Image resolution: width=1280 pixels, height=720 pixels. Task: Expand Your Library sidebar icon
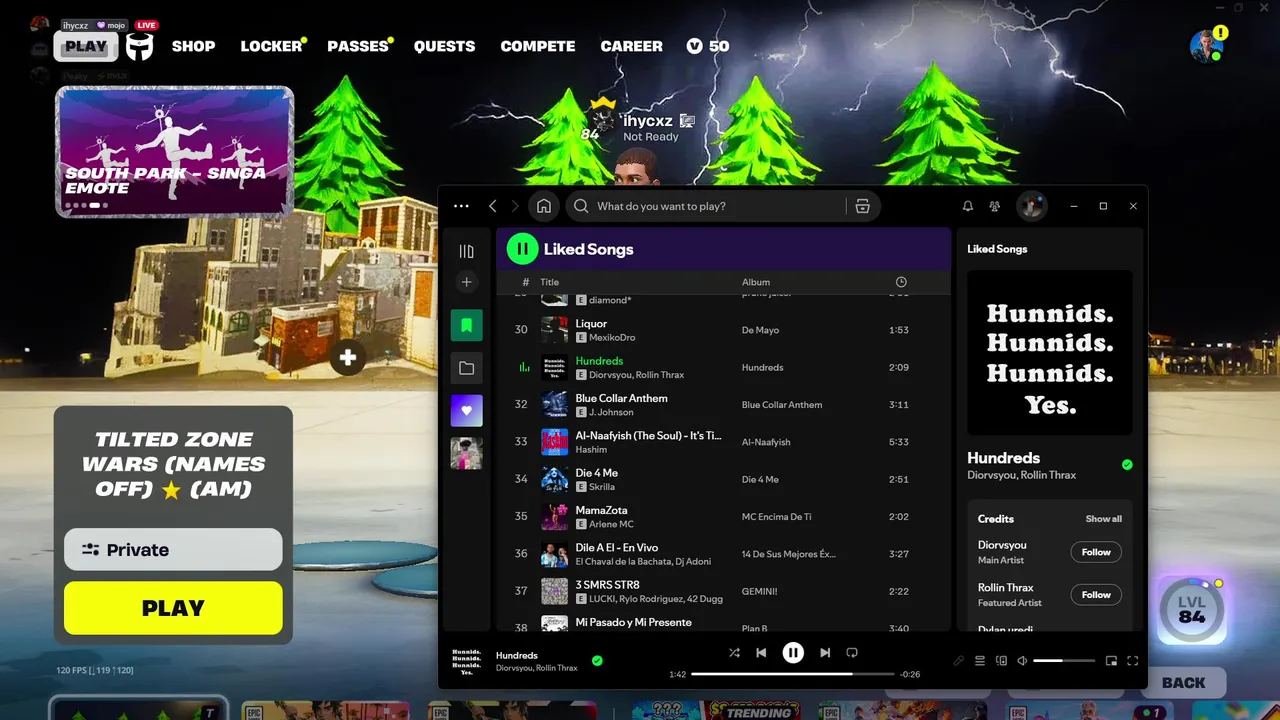[x=466, y=251]
